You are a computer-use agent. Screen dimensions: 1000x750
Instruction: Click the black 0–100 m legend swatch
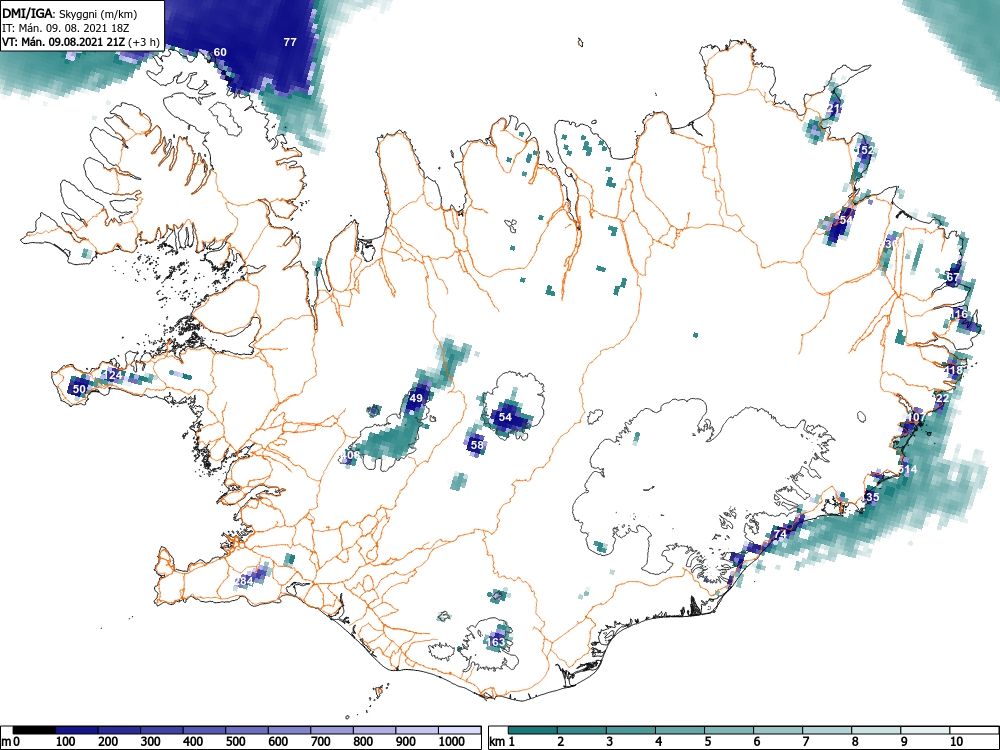click(x=34, y=730)
